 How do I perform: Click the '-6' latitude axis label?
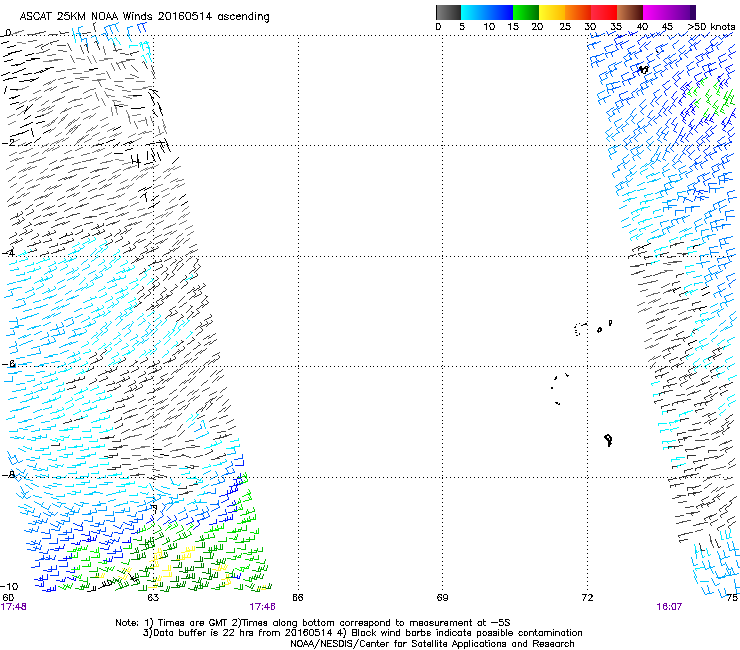coord(9,364)
